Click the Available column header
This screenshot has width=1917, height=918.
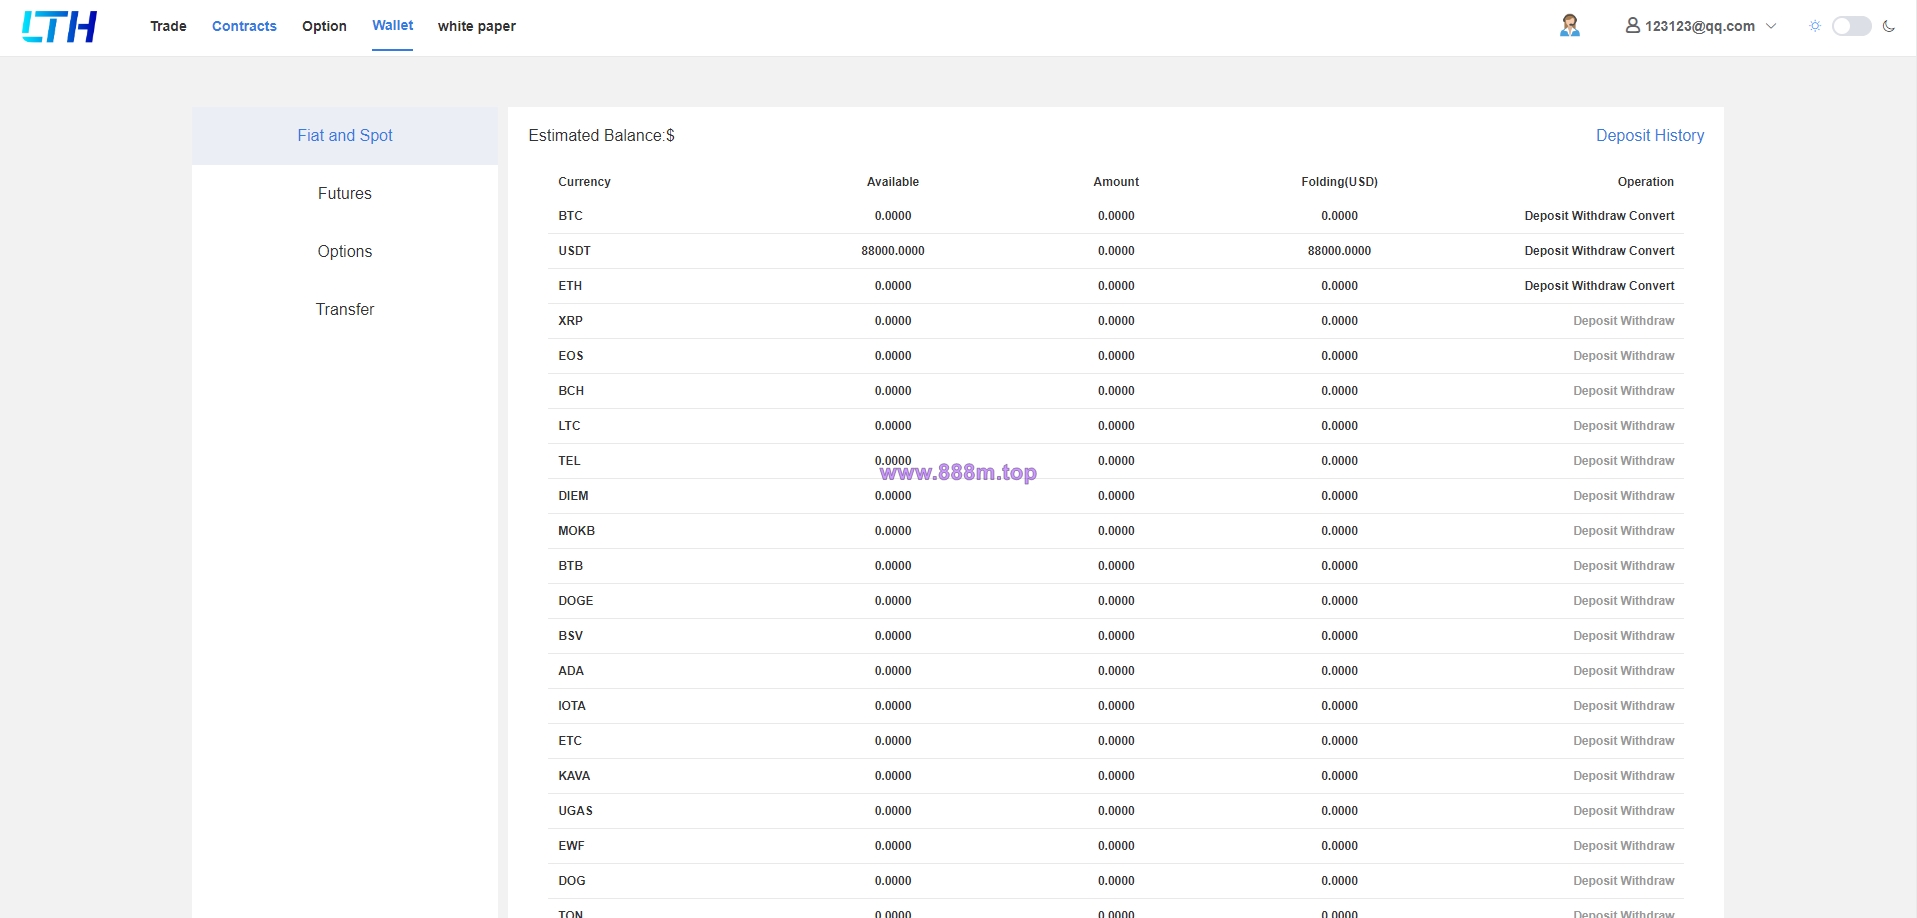click(893, 182)
